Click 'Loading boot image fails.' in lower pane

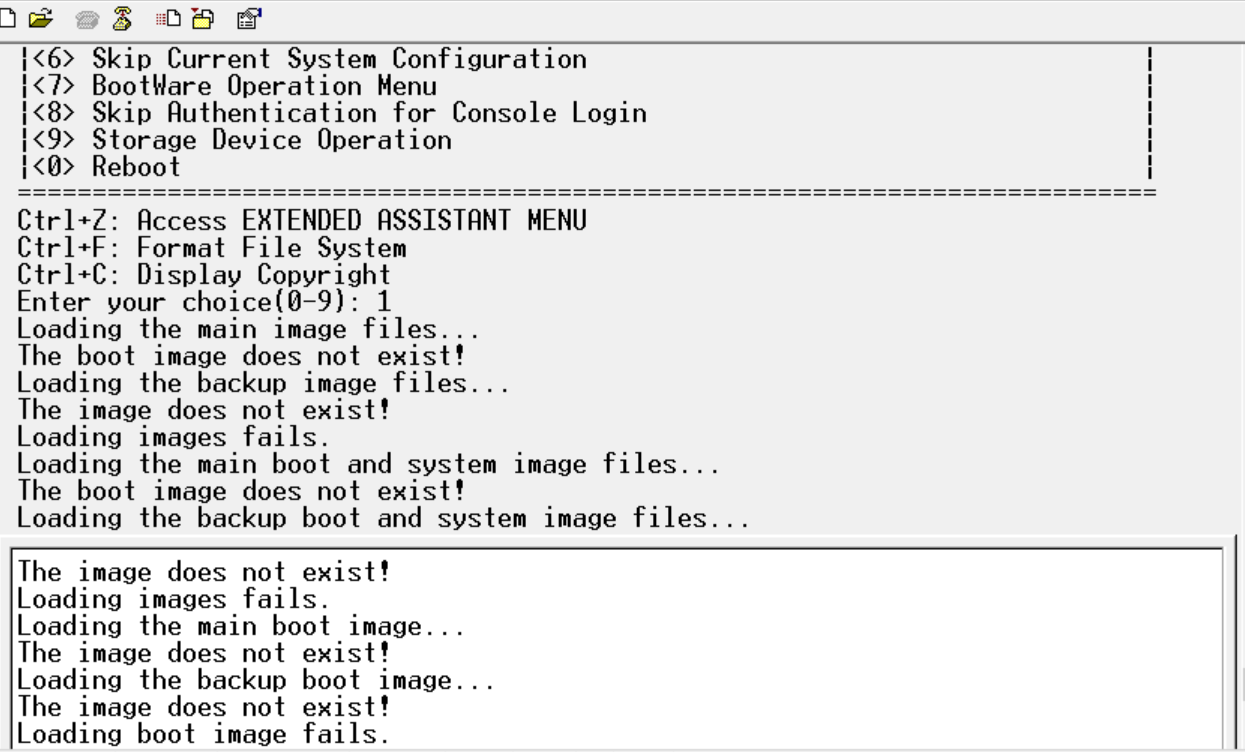(203, 735)
